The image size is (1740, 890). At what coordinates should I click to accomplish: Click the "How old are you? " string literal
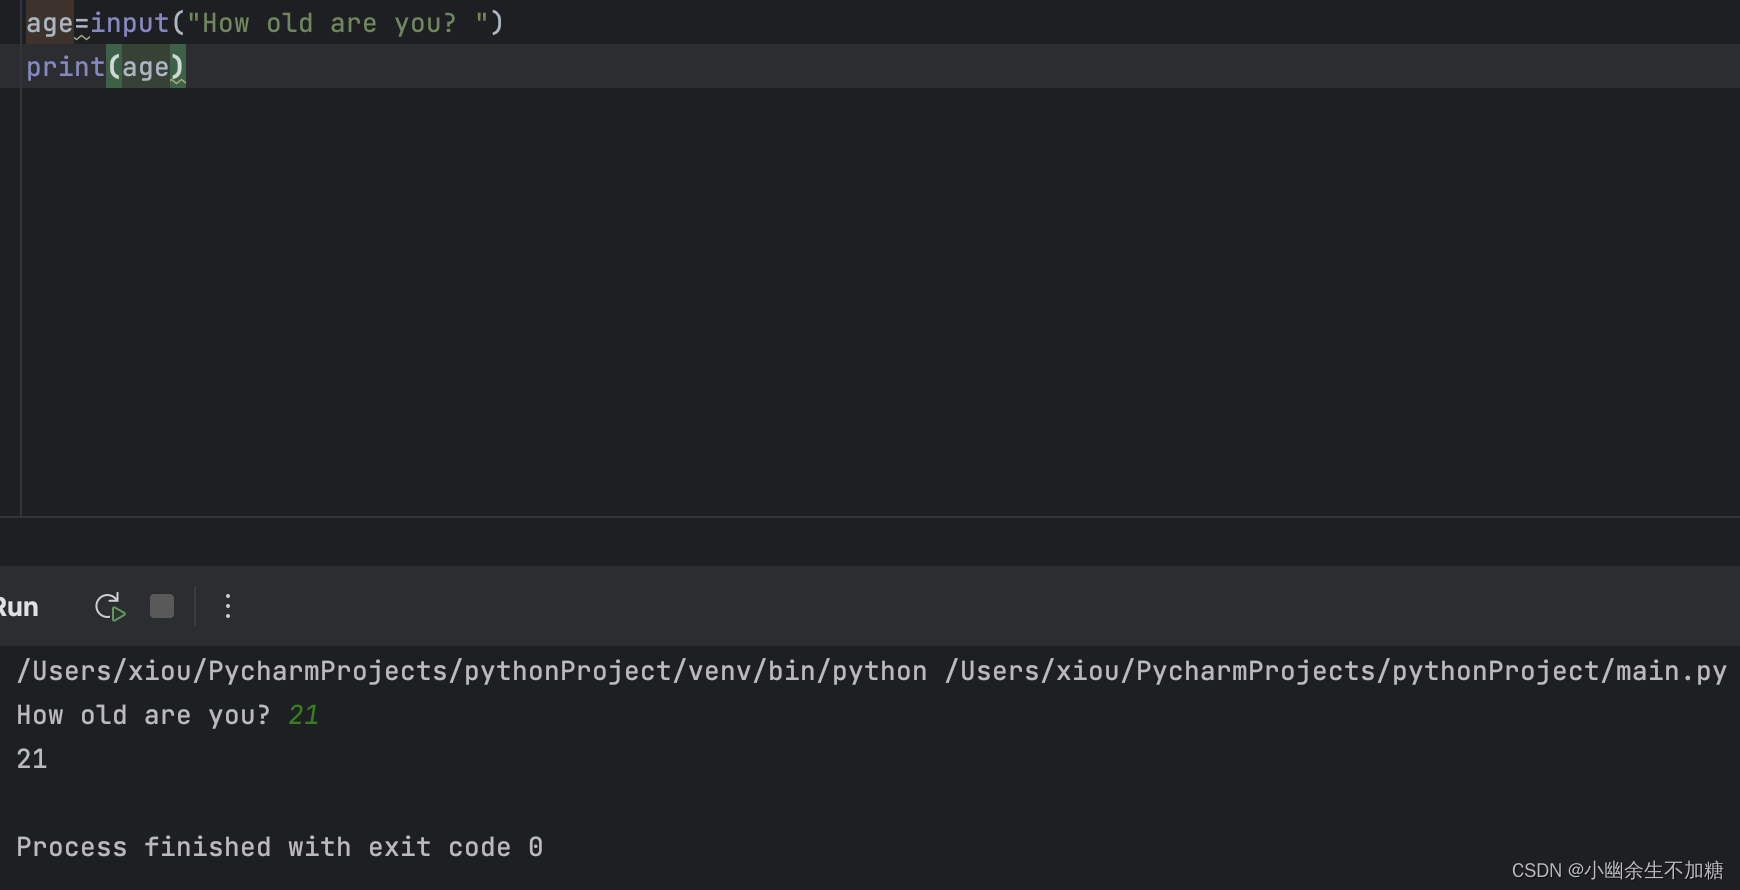(337, 23)
